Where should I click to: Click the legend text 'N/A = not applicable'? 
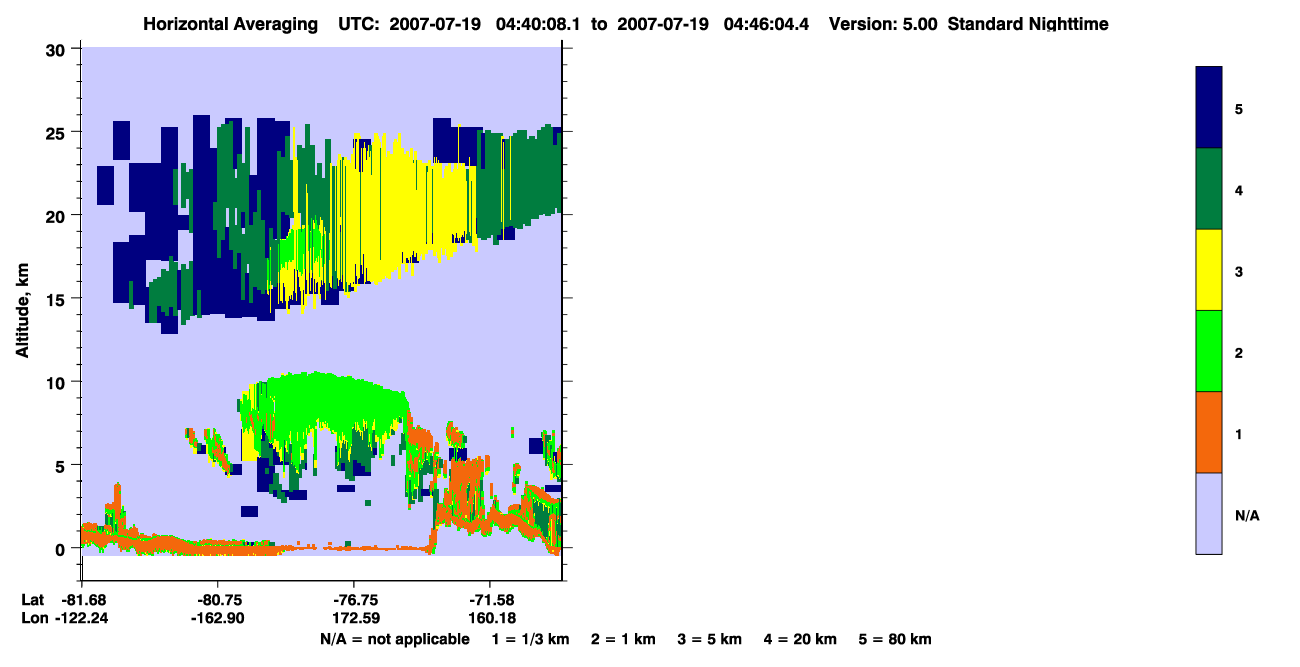coord(394,639)
